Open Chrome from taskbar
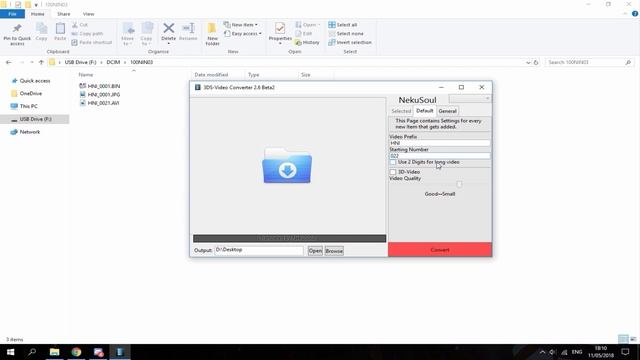This screenshot has height=360, width=640. pos(76,352)
